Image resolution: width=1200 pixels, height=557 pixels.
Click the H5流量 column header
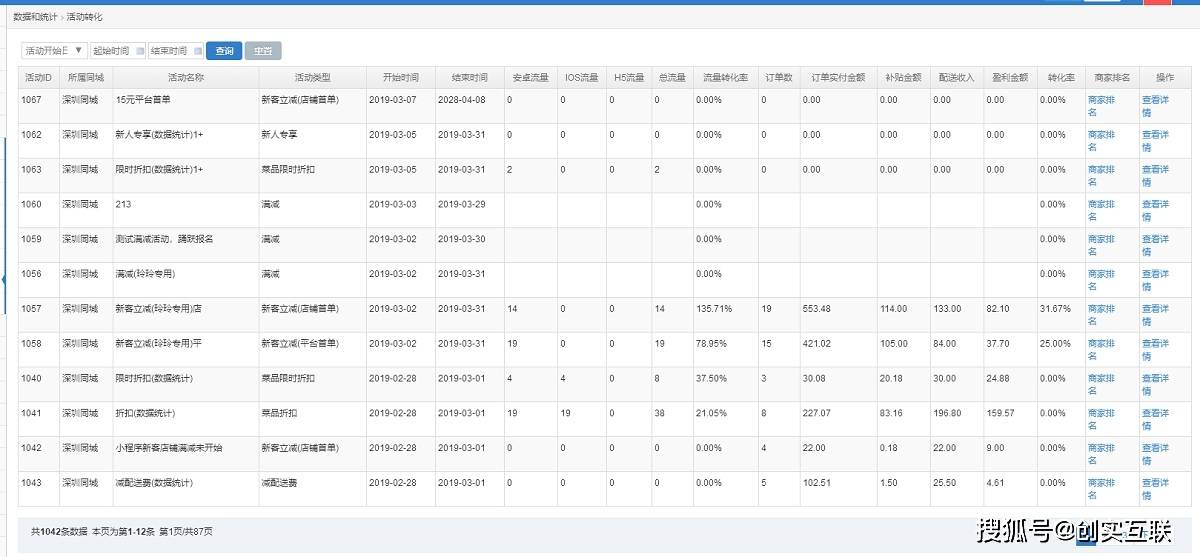click(629, 77)
